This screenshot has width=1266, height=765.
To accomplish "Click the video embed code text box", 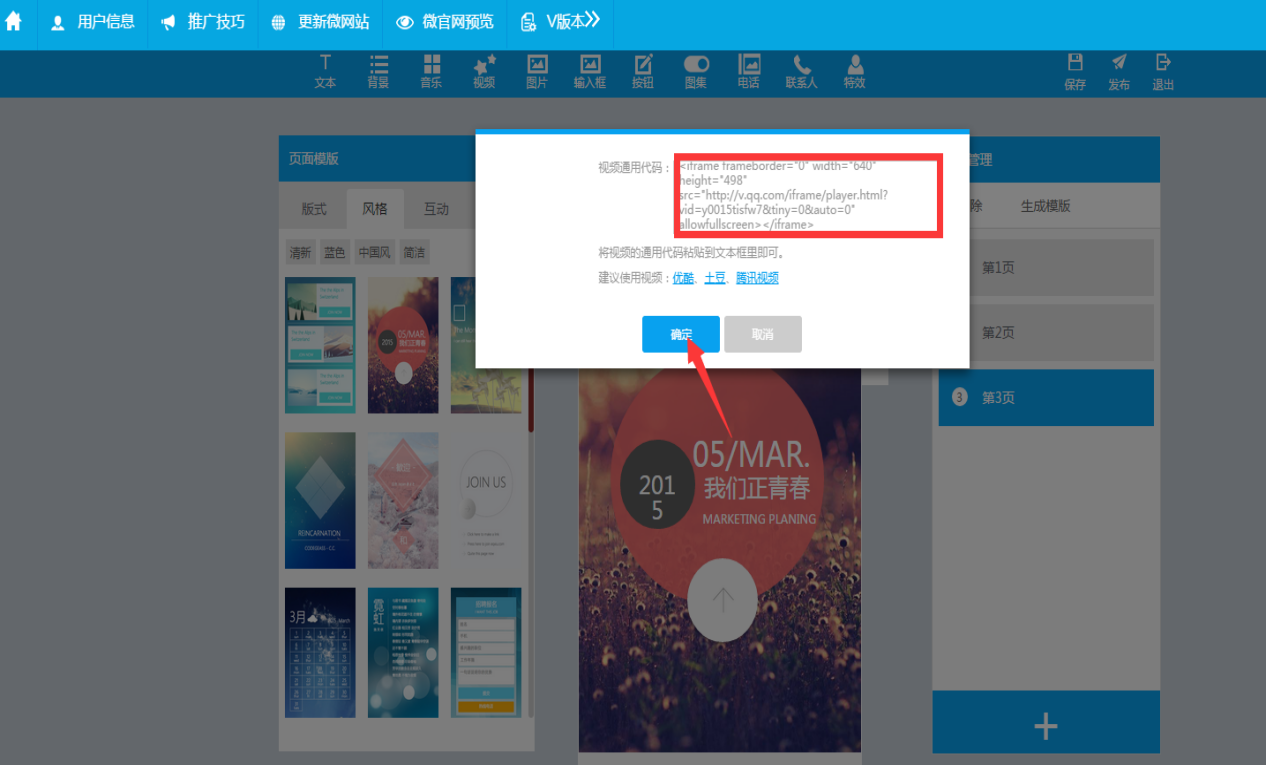I will (x=808, y=196).
